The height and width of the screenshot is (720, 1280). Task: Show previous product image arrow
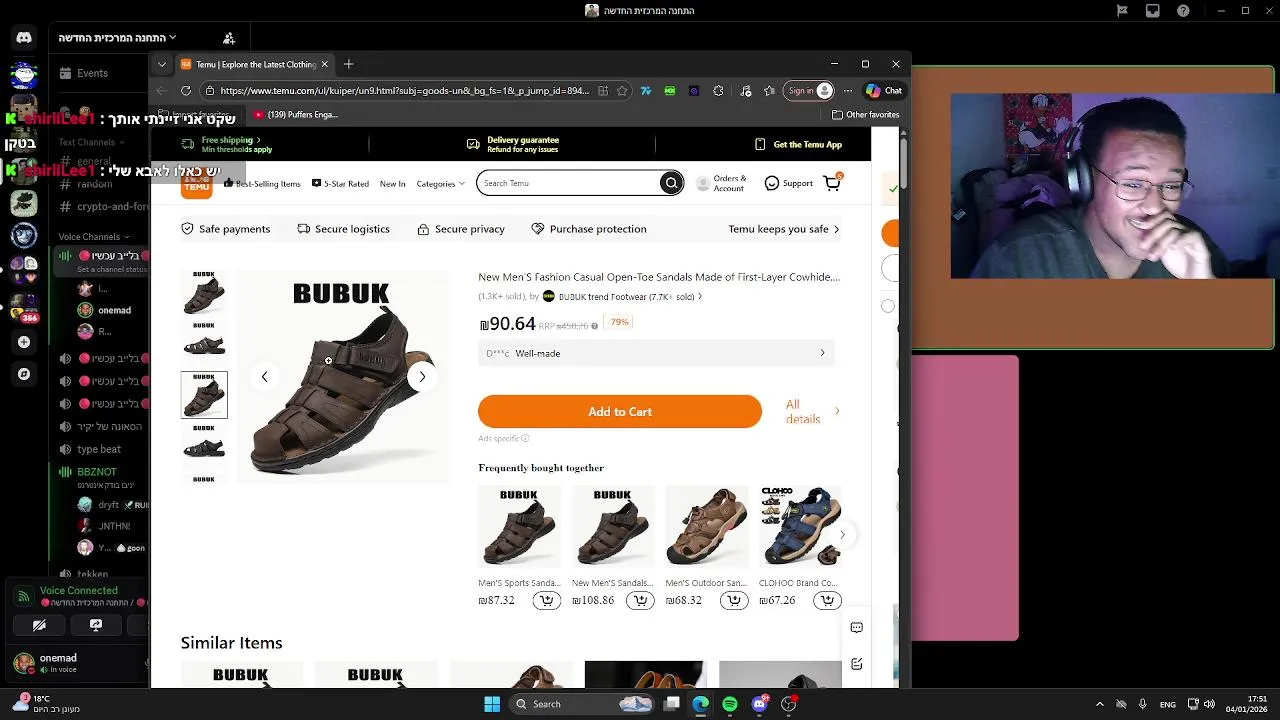click(x=264, y=377)
